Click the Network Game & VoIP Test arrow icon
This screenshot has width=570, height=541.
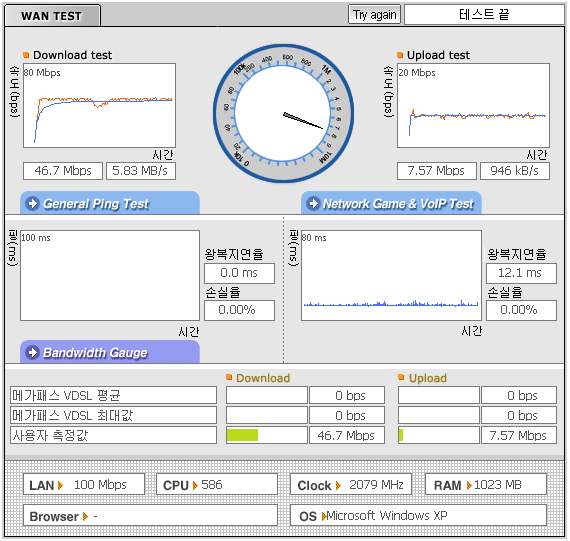(x=313, y=204)
